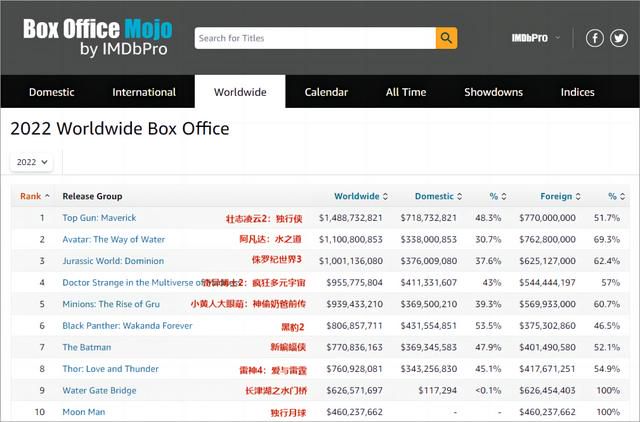Viewport: 640px width, 422px height.
Task: Click domestic gross $117,294
Action: pyautogui.click(x=438, y=391)
